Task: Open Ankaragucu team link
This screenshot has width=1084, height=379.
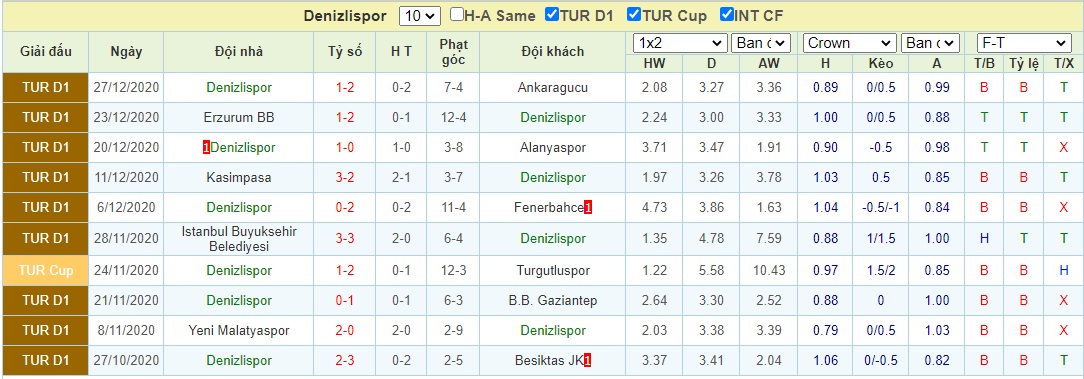Action: click(552, 88)
